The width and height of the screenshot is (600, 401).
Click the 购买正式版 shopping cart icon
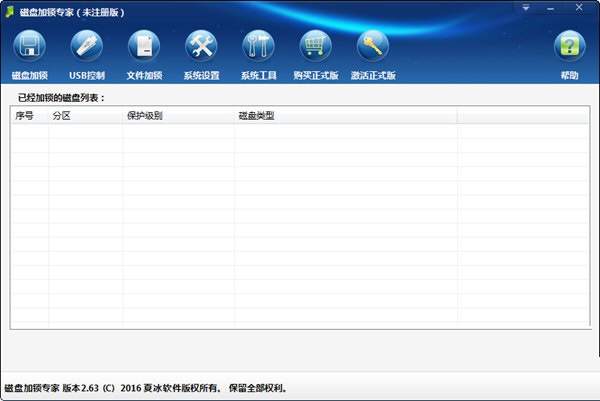tap(316, 46)
